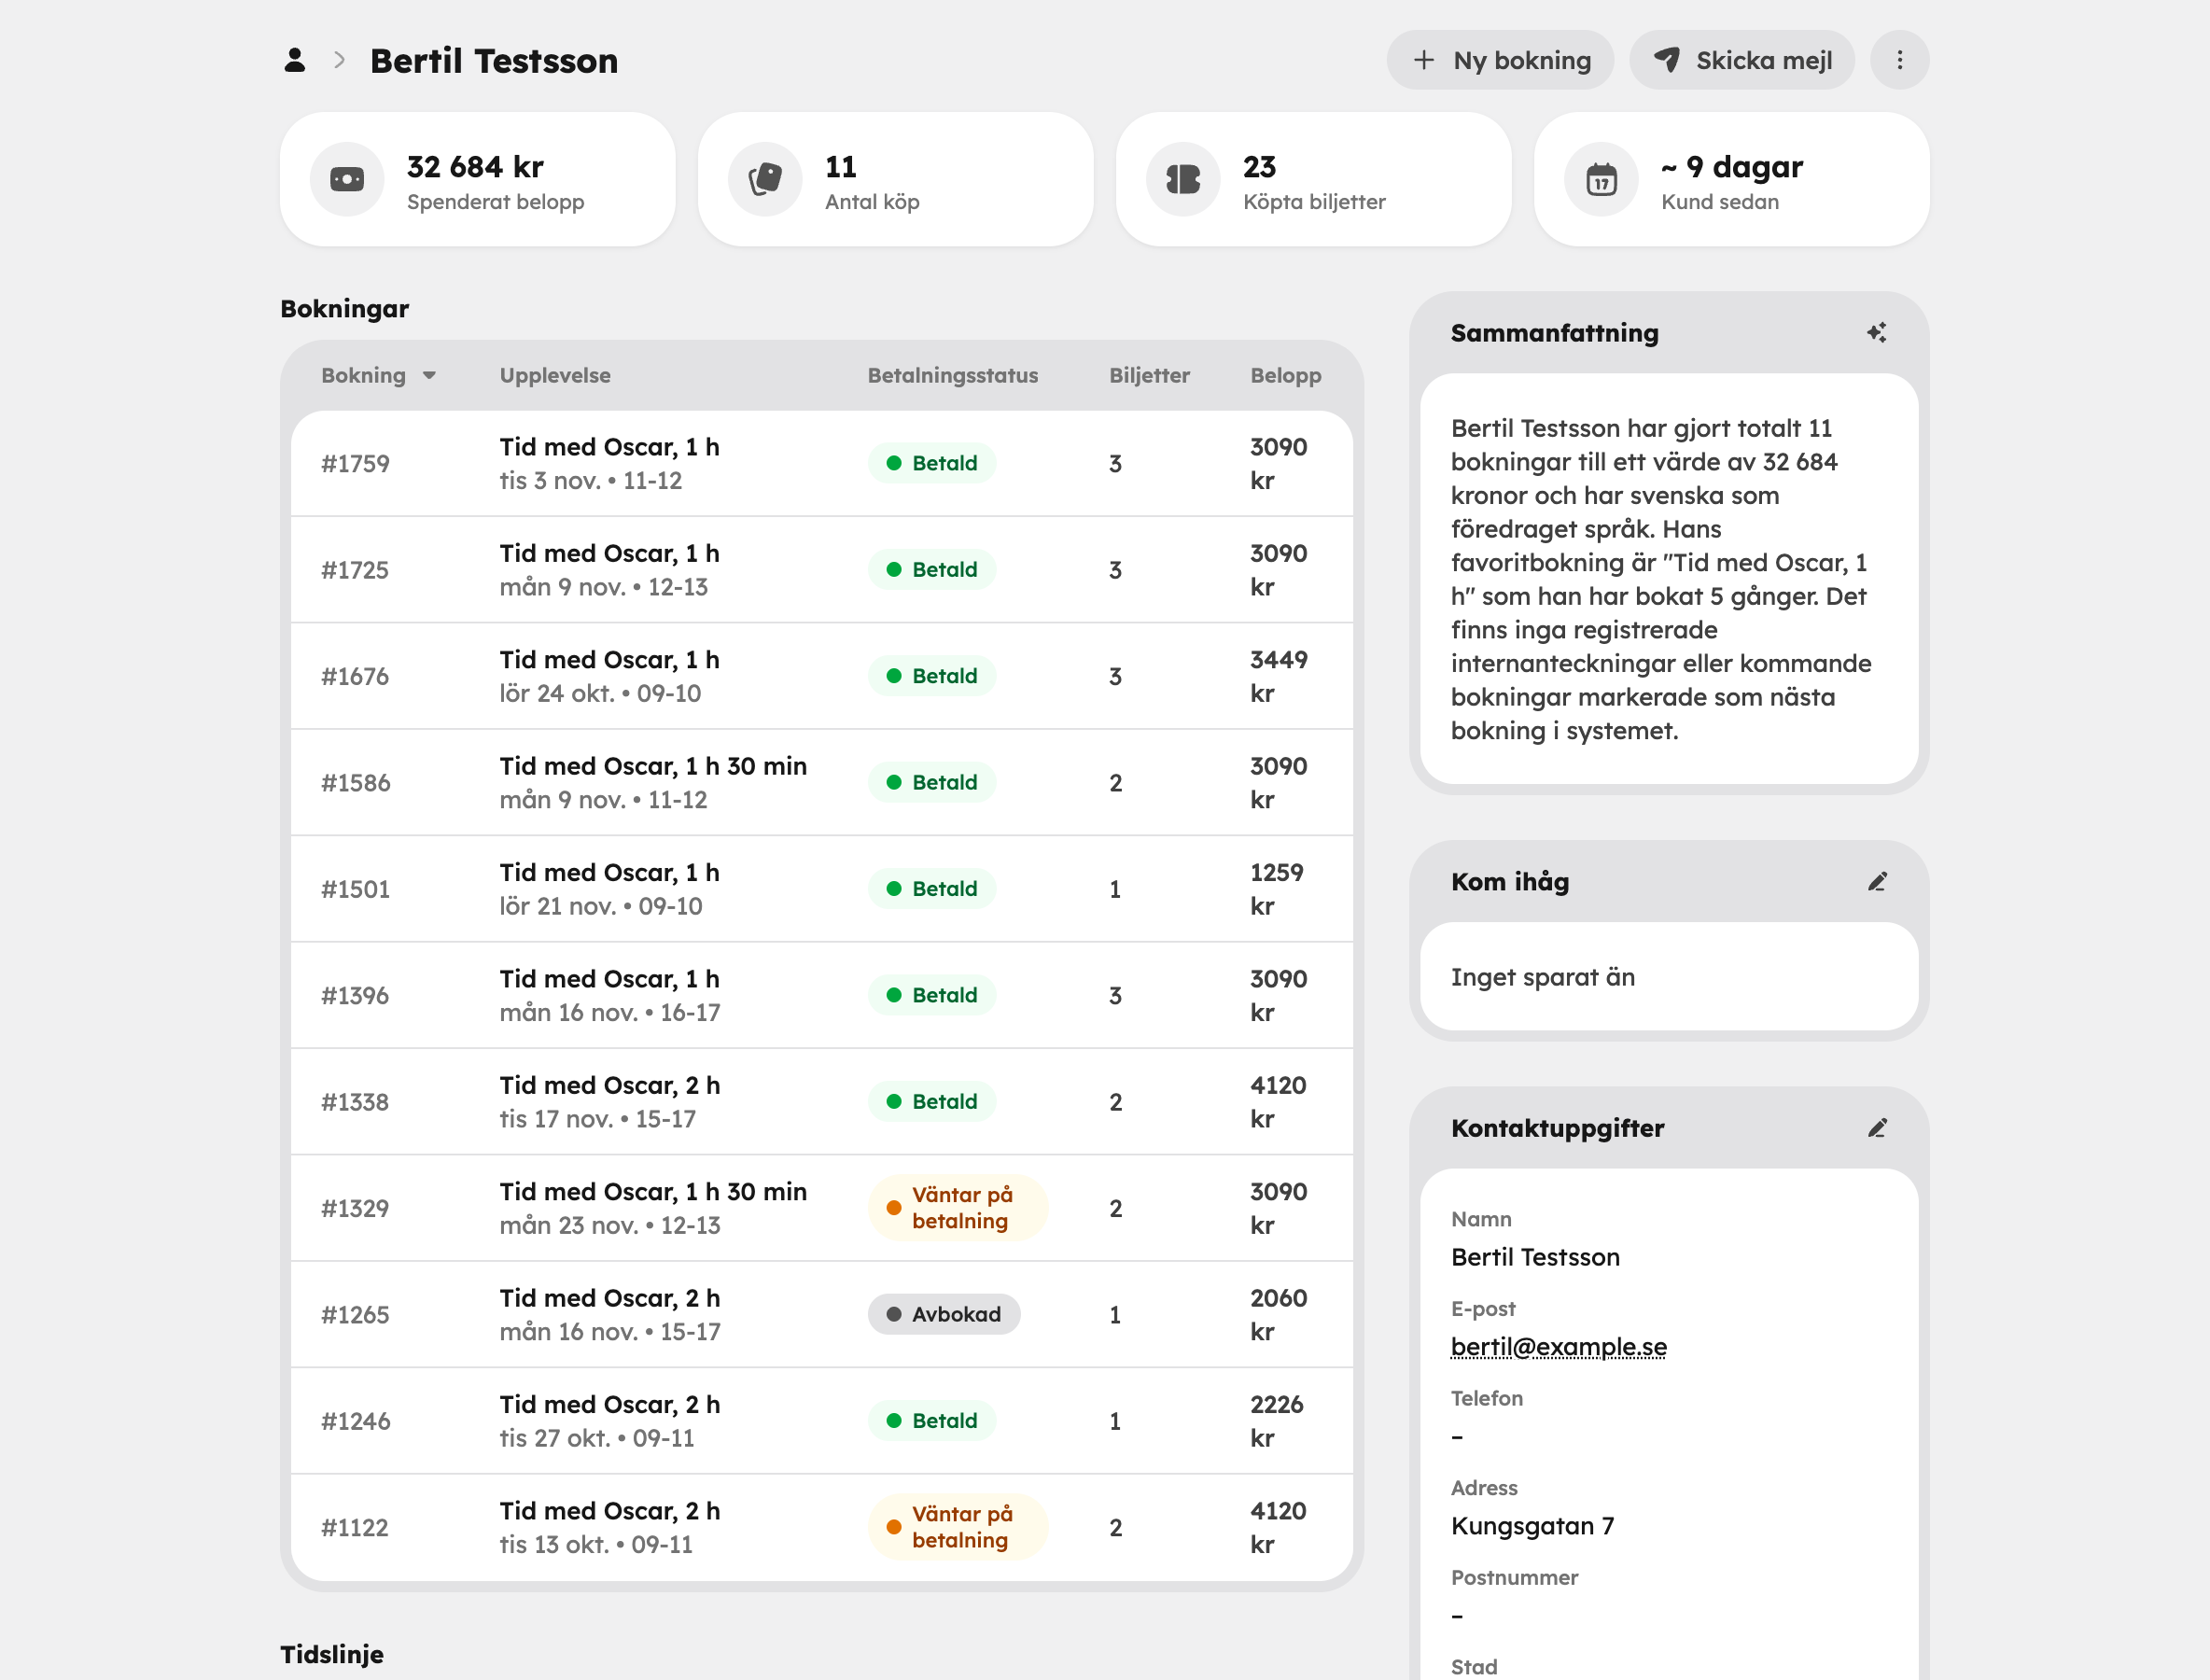Image resolution: width=2210 pixels, height=1680 pixels.
Task: Click the 32 684 kr spent amount
Action: 475,166
